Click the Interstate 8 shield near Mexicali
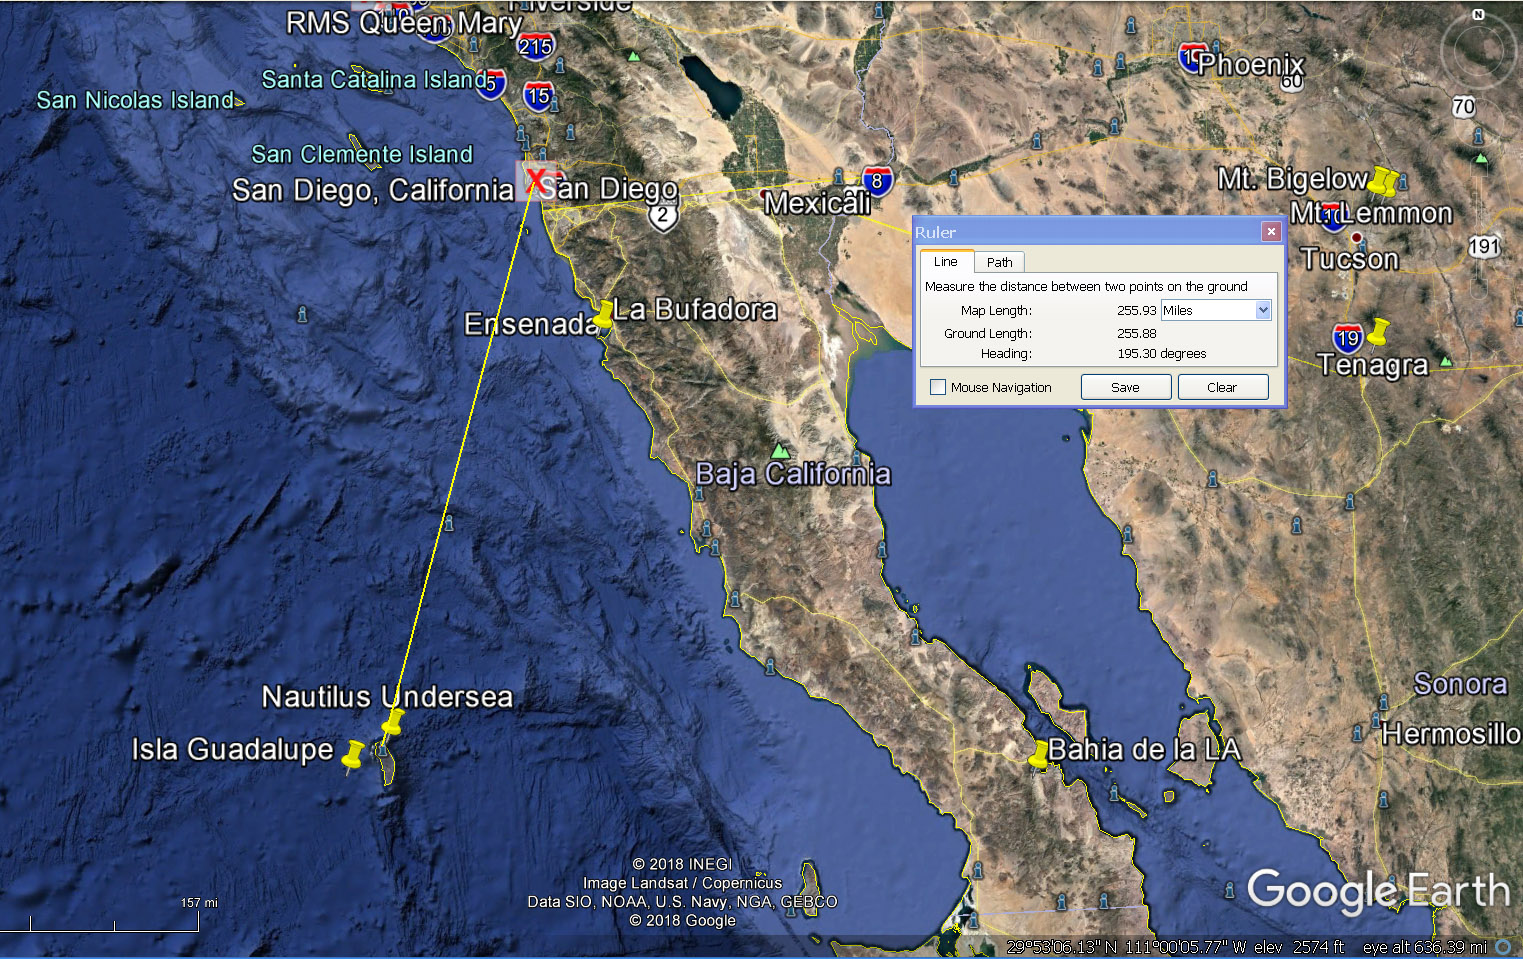 877,181
